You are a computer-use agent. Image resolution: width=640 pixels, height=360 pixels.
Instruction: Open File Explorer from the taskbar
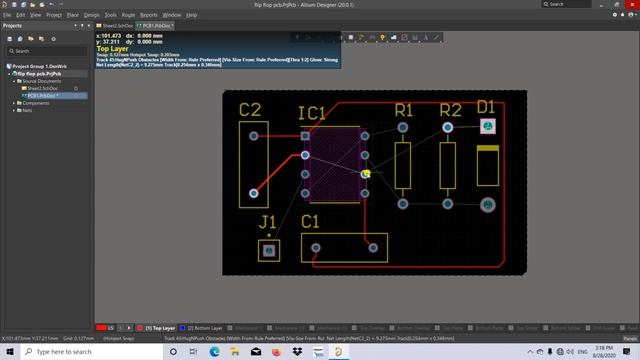(x=235, y=351)
